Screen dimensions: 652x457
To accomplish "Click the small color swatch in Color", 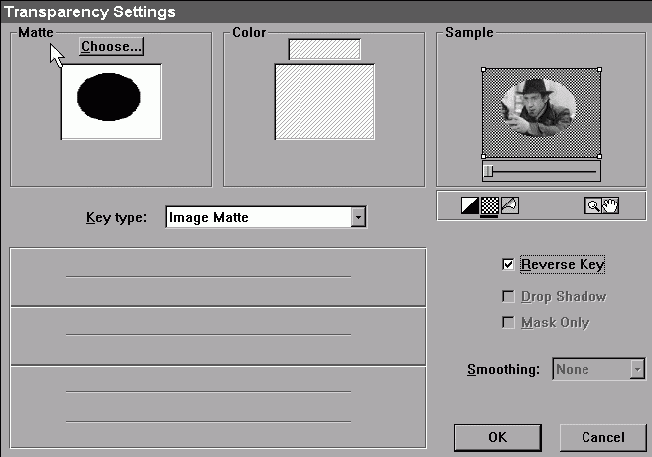I will point(325,49).
